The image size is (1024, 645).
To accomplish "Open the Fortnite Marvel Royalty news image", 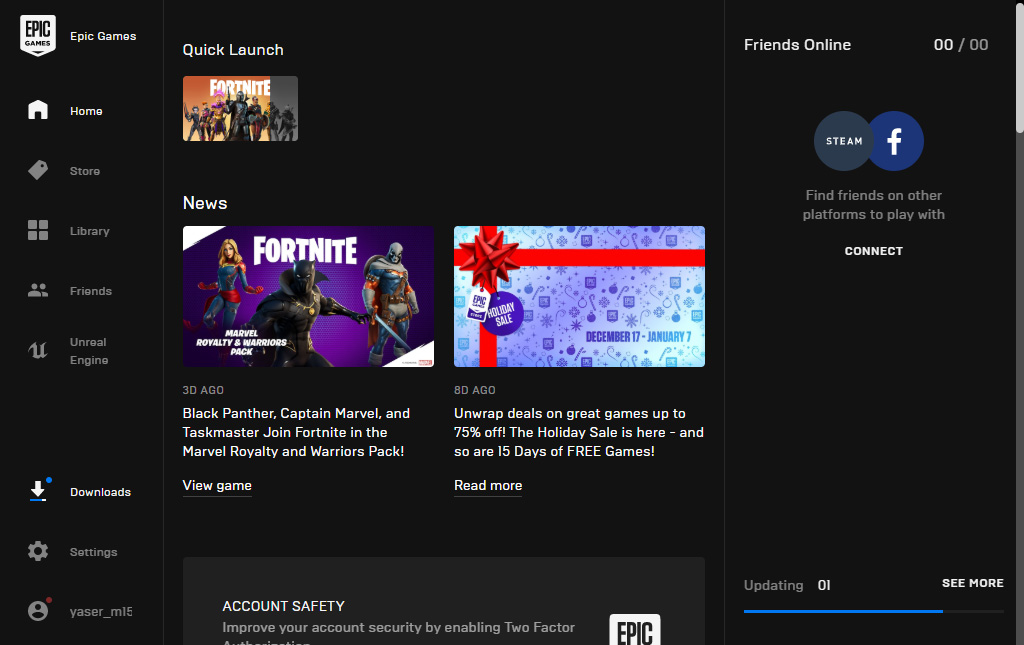I will pyautogui.click(x=308, y=296).
